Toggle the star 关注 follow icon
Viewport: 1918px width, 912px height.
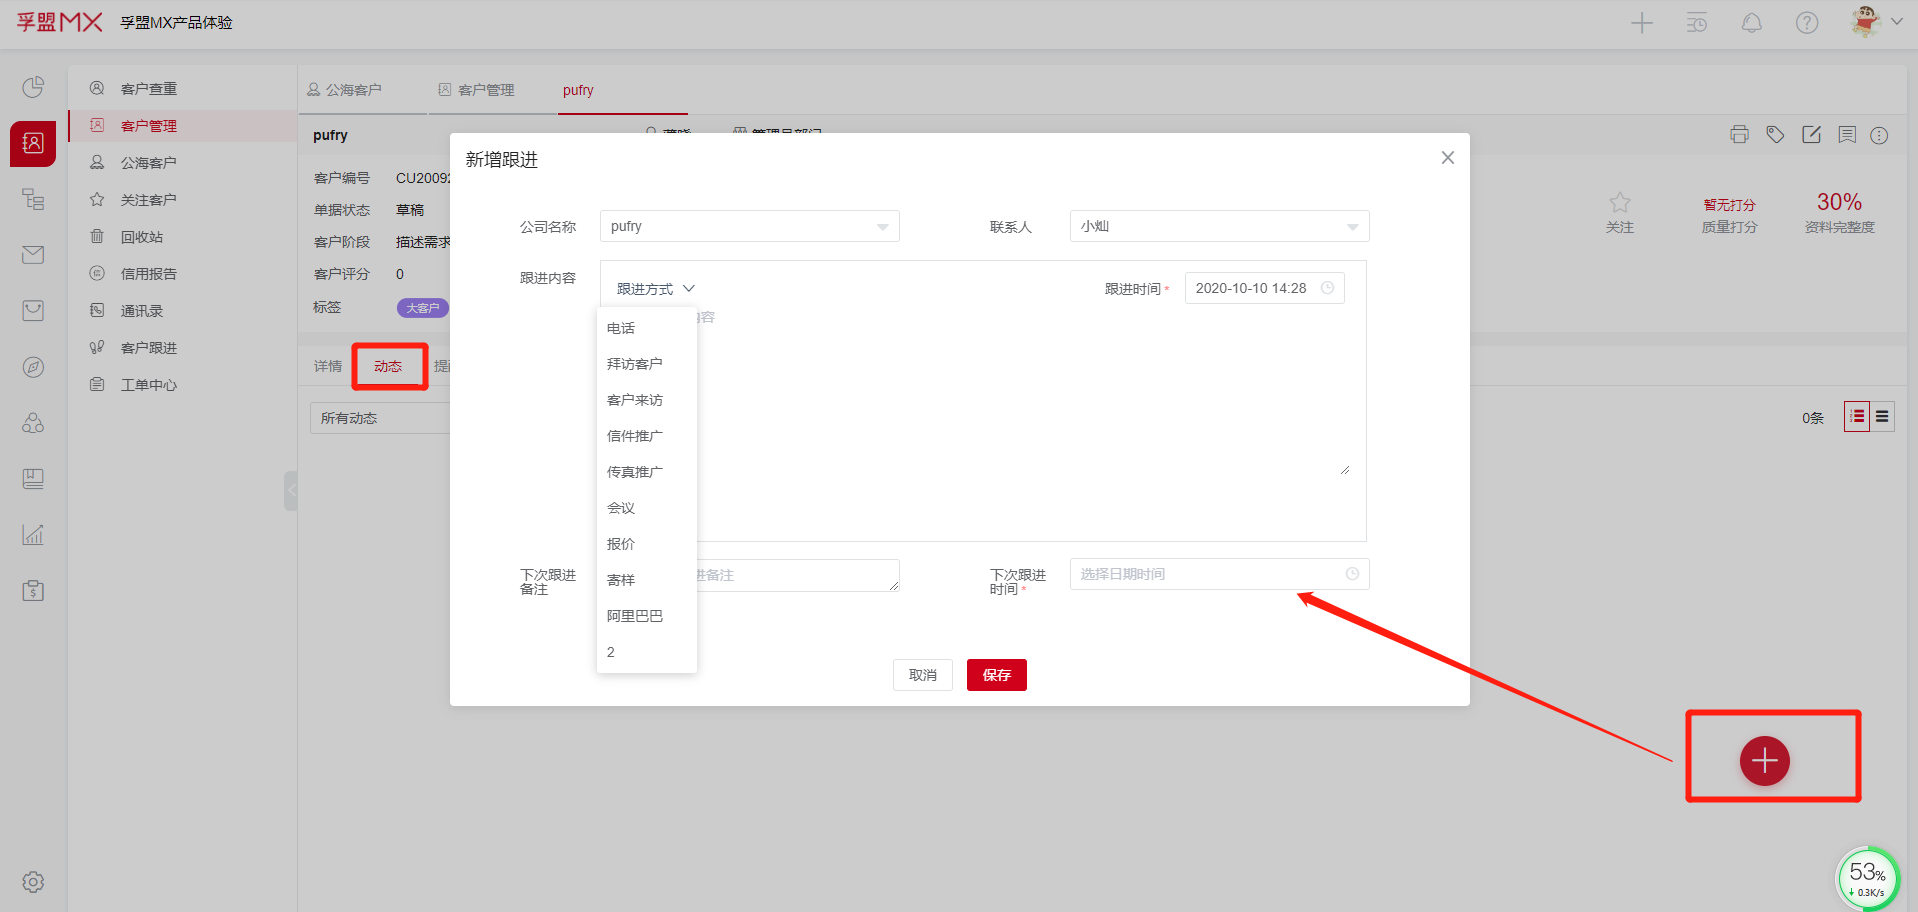[1619, 203]
